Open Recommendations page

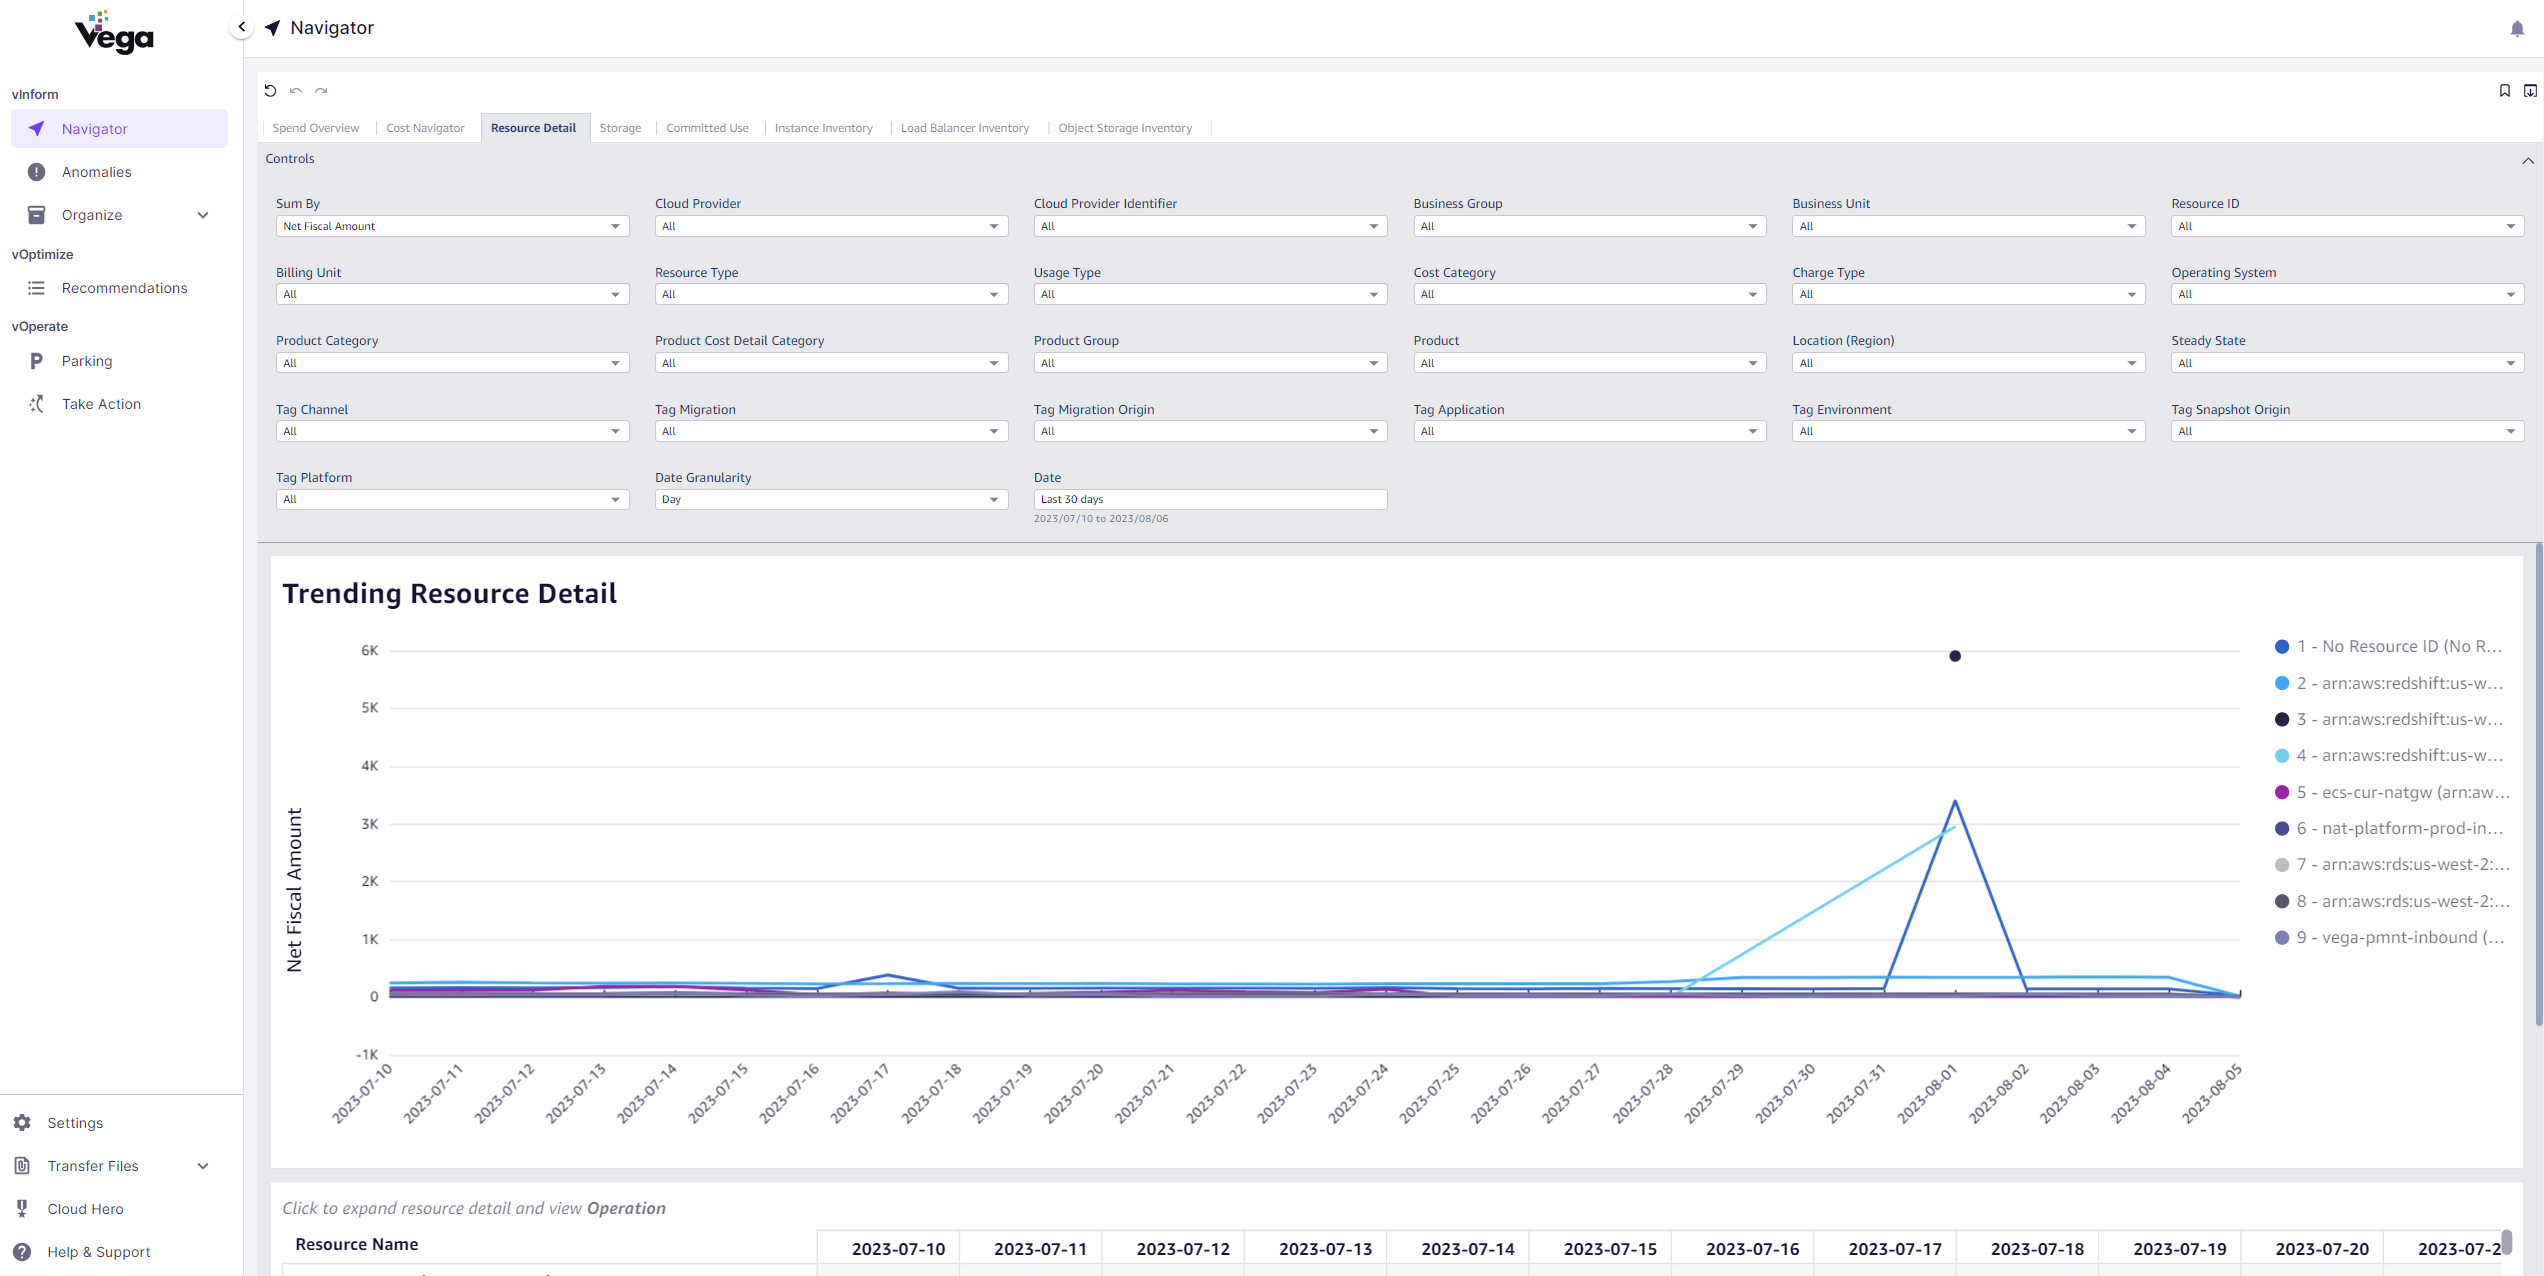(119, 288)
